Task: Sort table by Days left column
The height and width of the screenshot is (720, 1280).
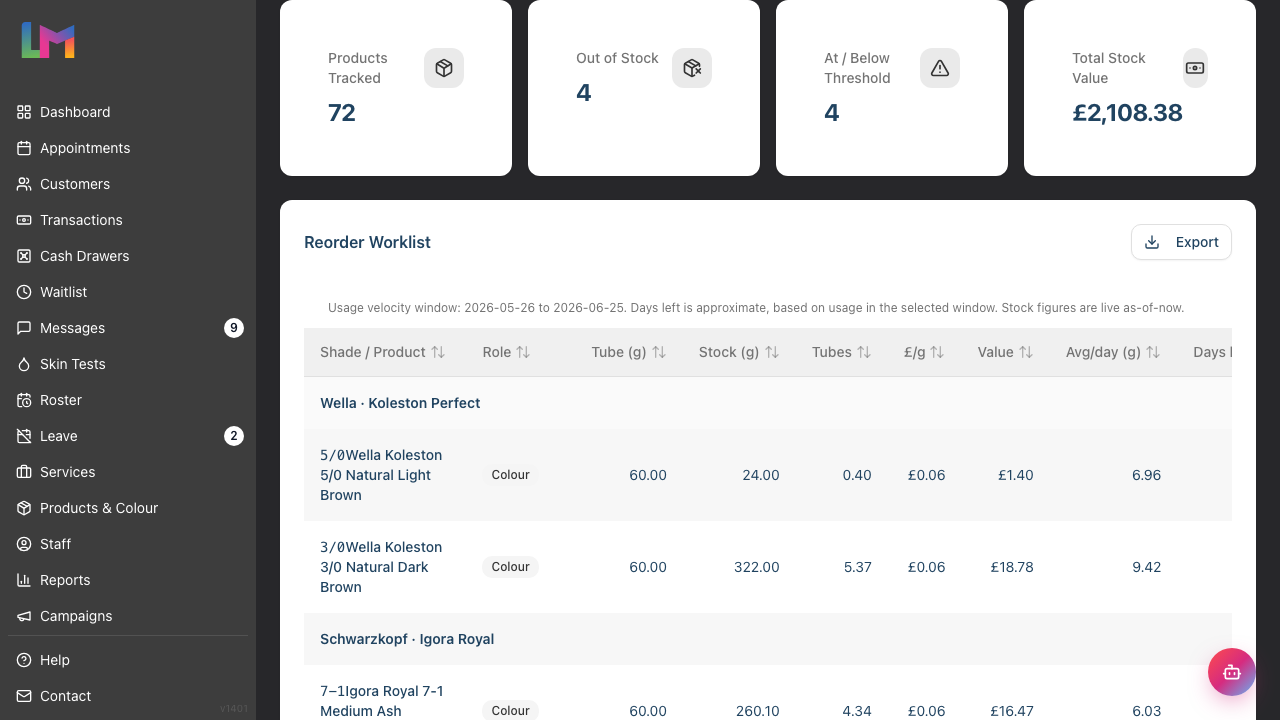Action: coord(1212,352)
